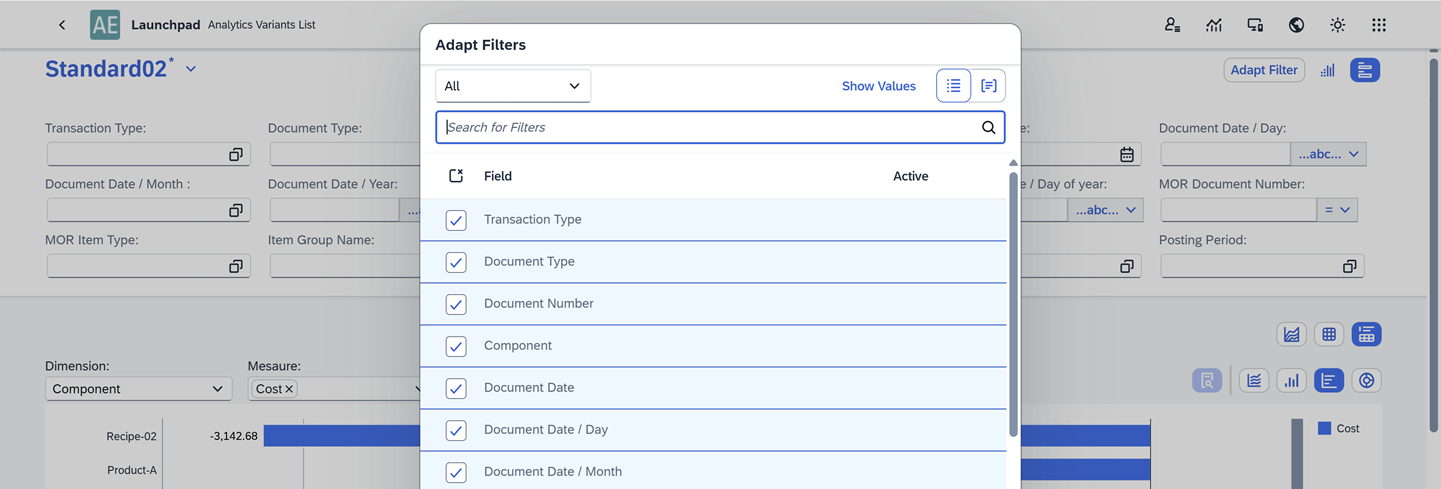Show chart and table hybrid view
Viewport: 1441px width, 489px height.
1366,334
